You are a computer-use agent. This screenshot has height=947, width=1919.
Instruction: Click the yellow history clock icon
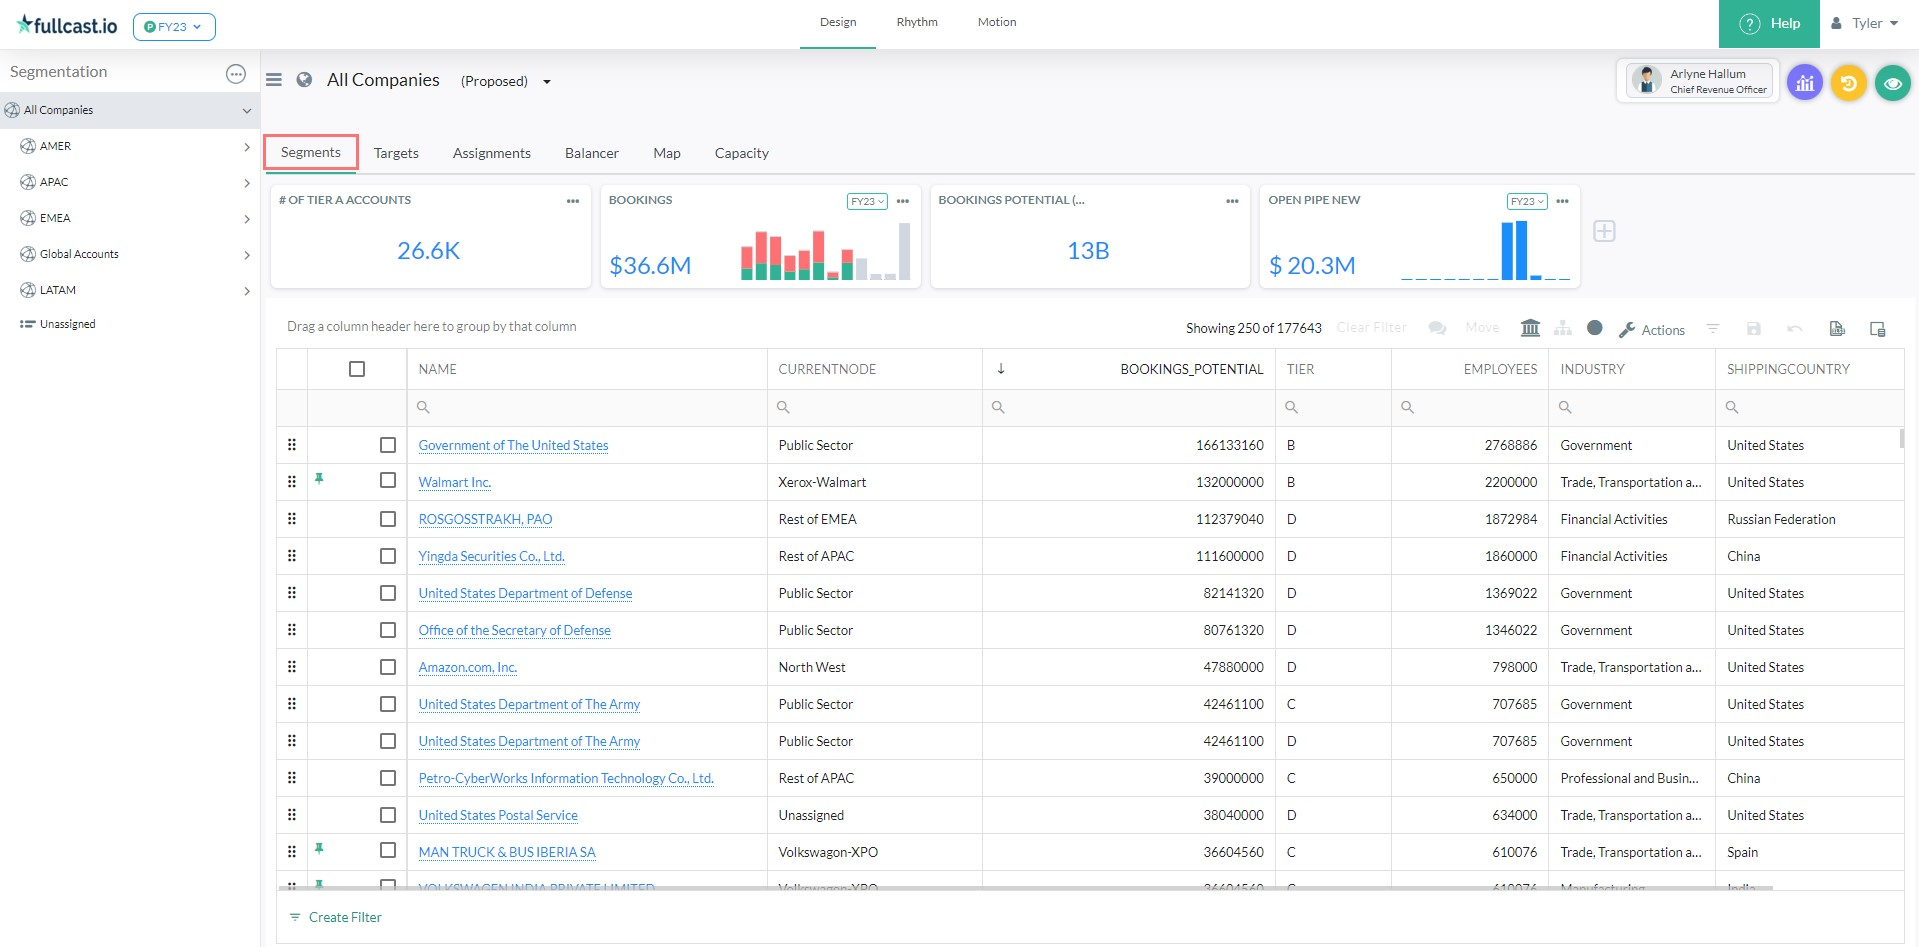[1848, 84]
